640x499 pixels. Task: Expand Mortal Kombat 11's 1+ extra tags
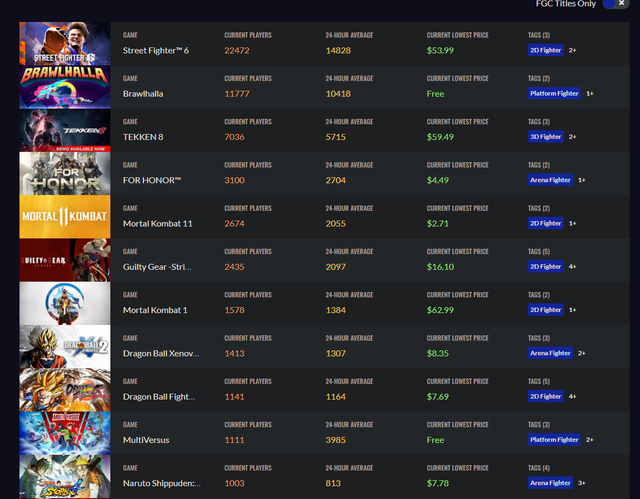573,223
